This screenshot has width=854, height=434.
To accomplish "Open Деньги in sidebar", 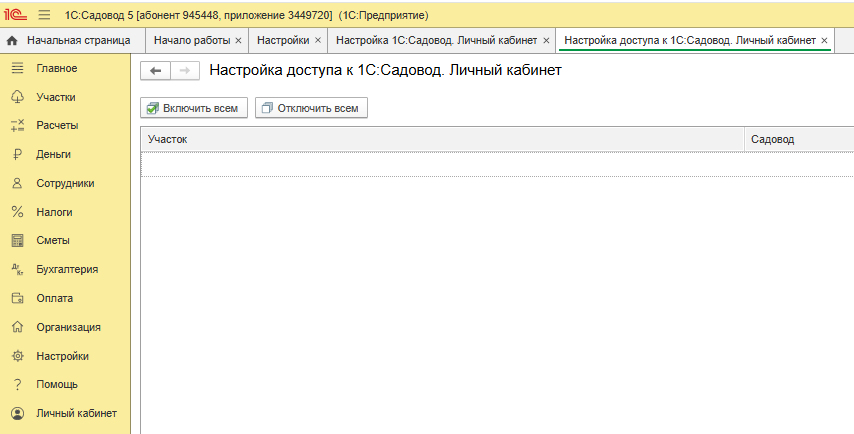I will (53, 155).
